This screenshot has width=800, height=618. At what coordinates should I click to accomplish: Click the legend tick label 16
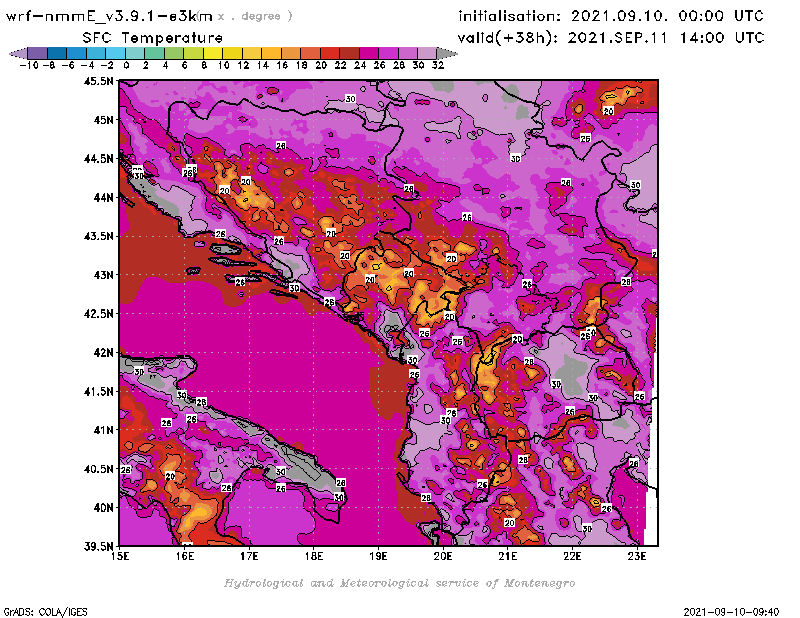pos(282,65)
